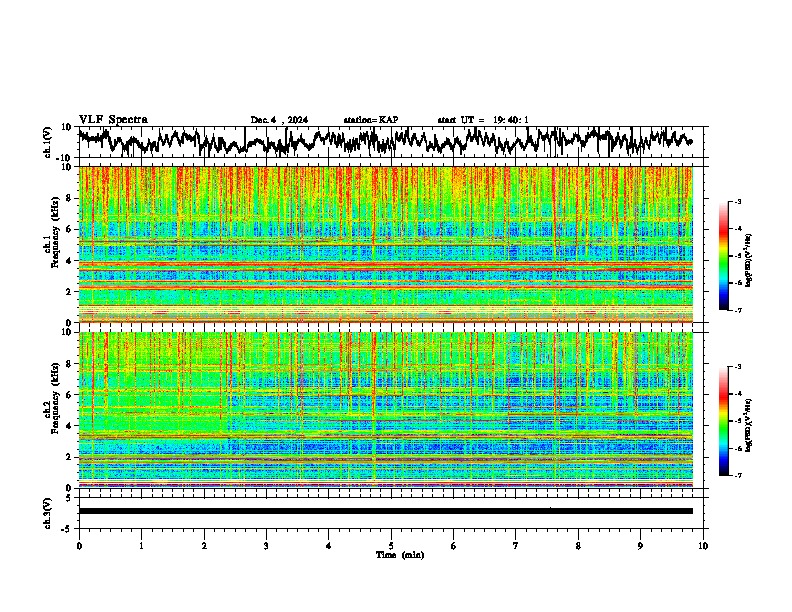
Task: Click the ch.1 spectrogram panel
Action: tap(385, 244)
